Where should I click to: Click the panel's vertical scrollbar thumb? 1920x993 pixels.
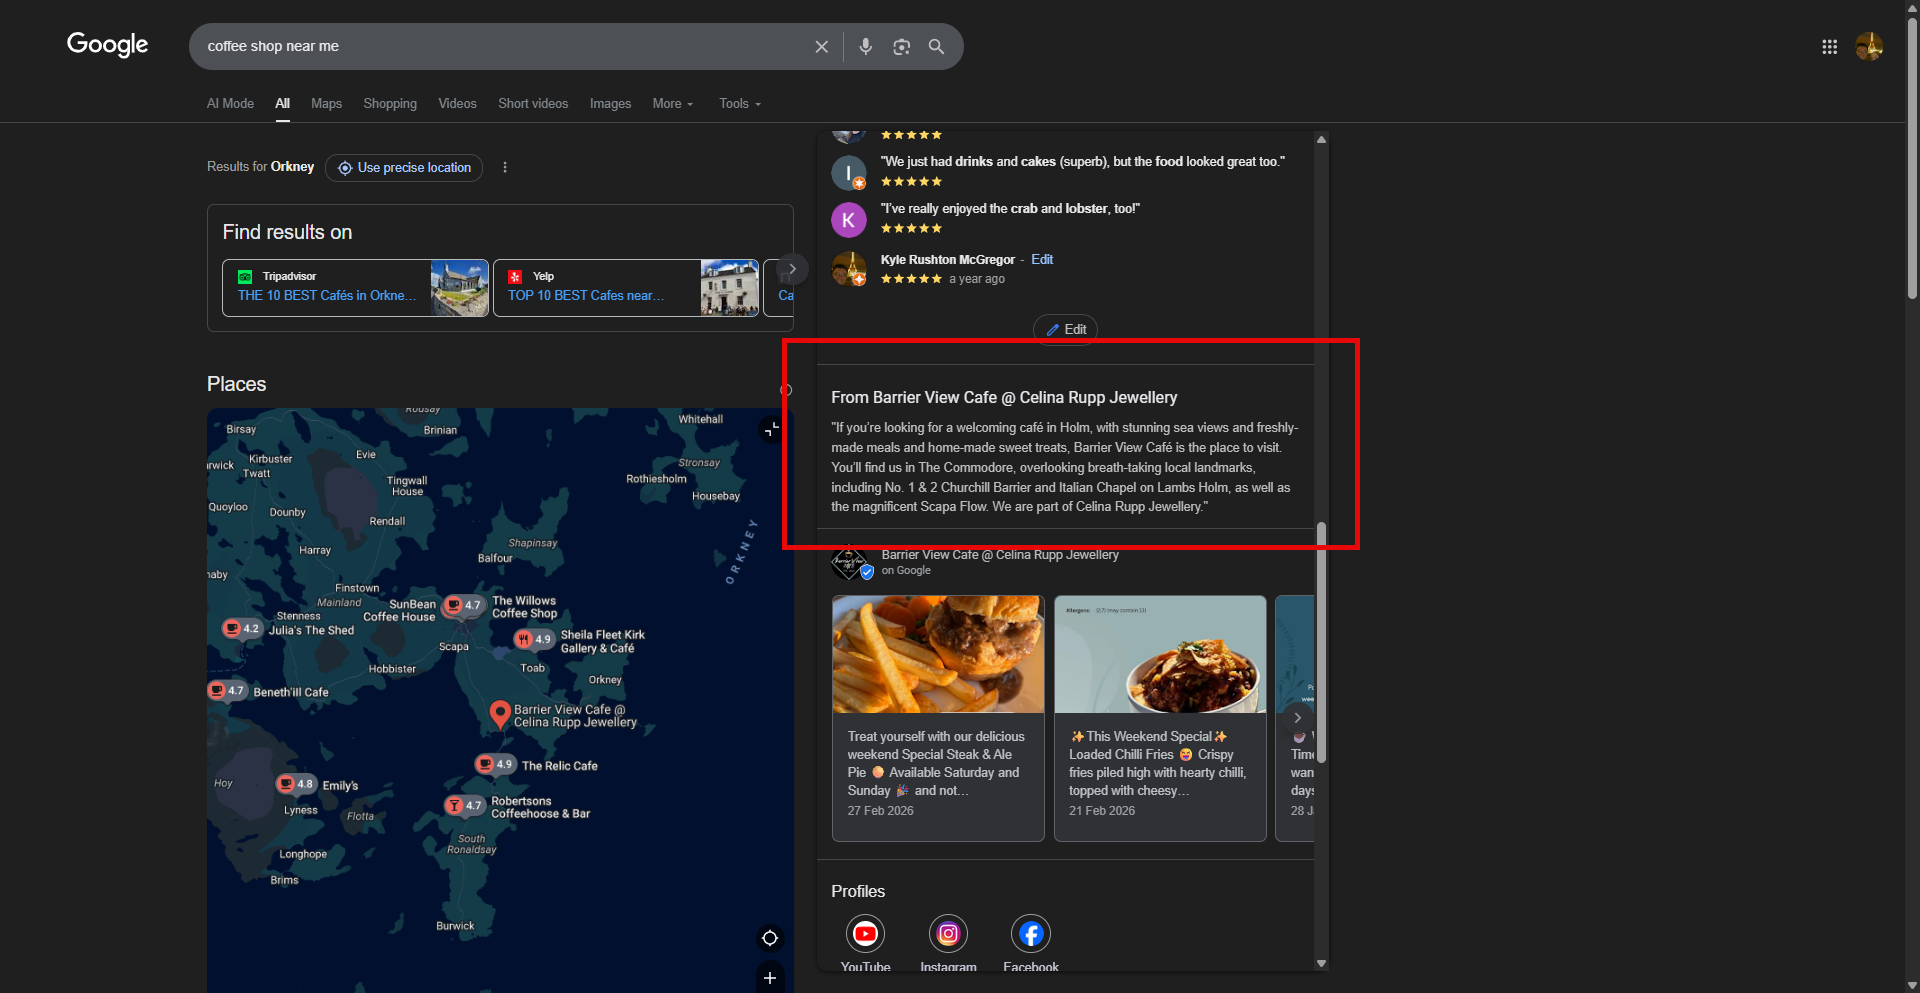[x=1321, y=642]
